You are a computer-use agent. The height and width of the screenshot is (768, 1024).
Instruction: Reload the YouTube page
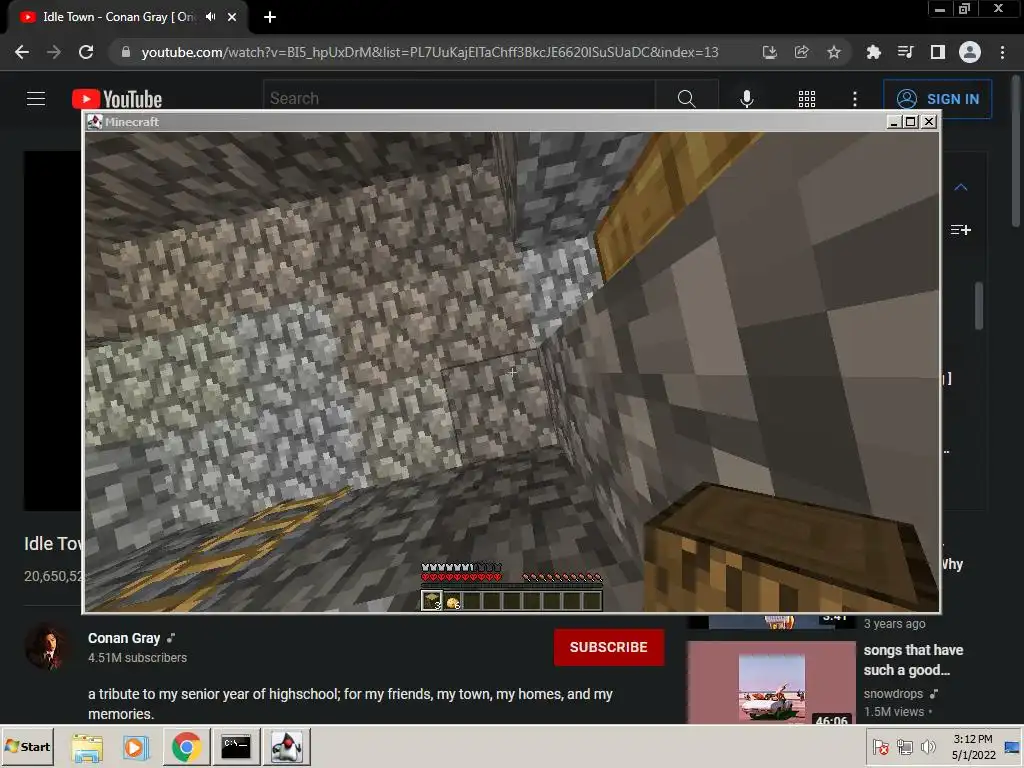pyautogui.click(x=86, y=52)
